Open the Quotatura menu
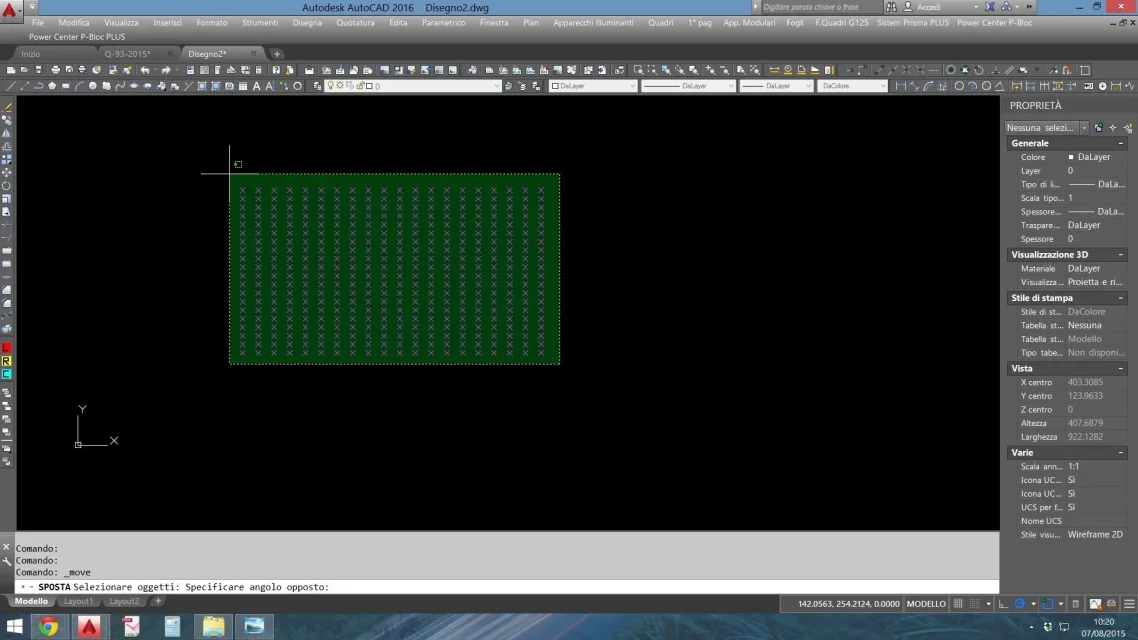 355,22
